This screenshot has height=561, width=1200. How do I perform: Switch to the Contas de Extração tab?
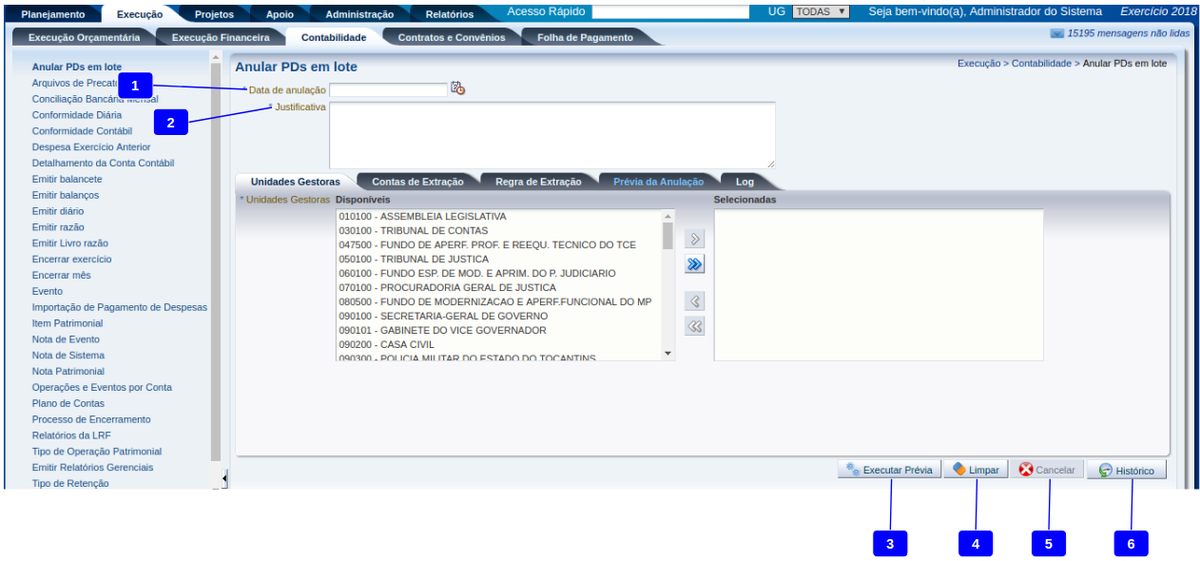tap(417, 182)
